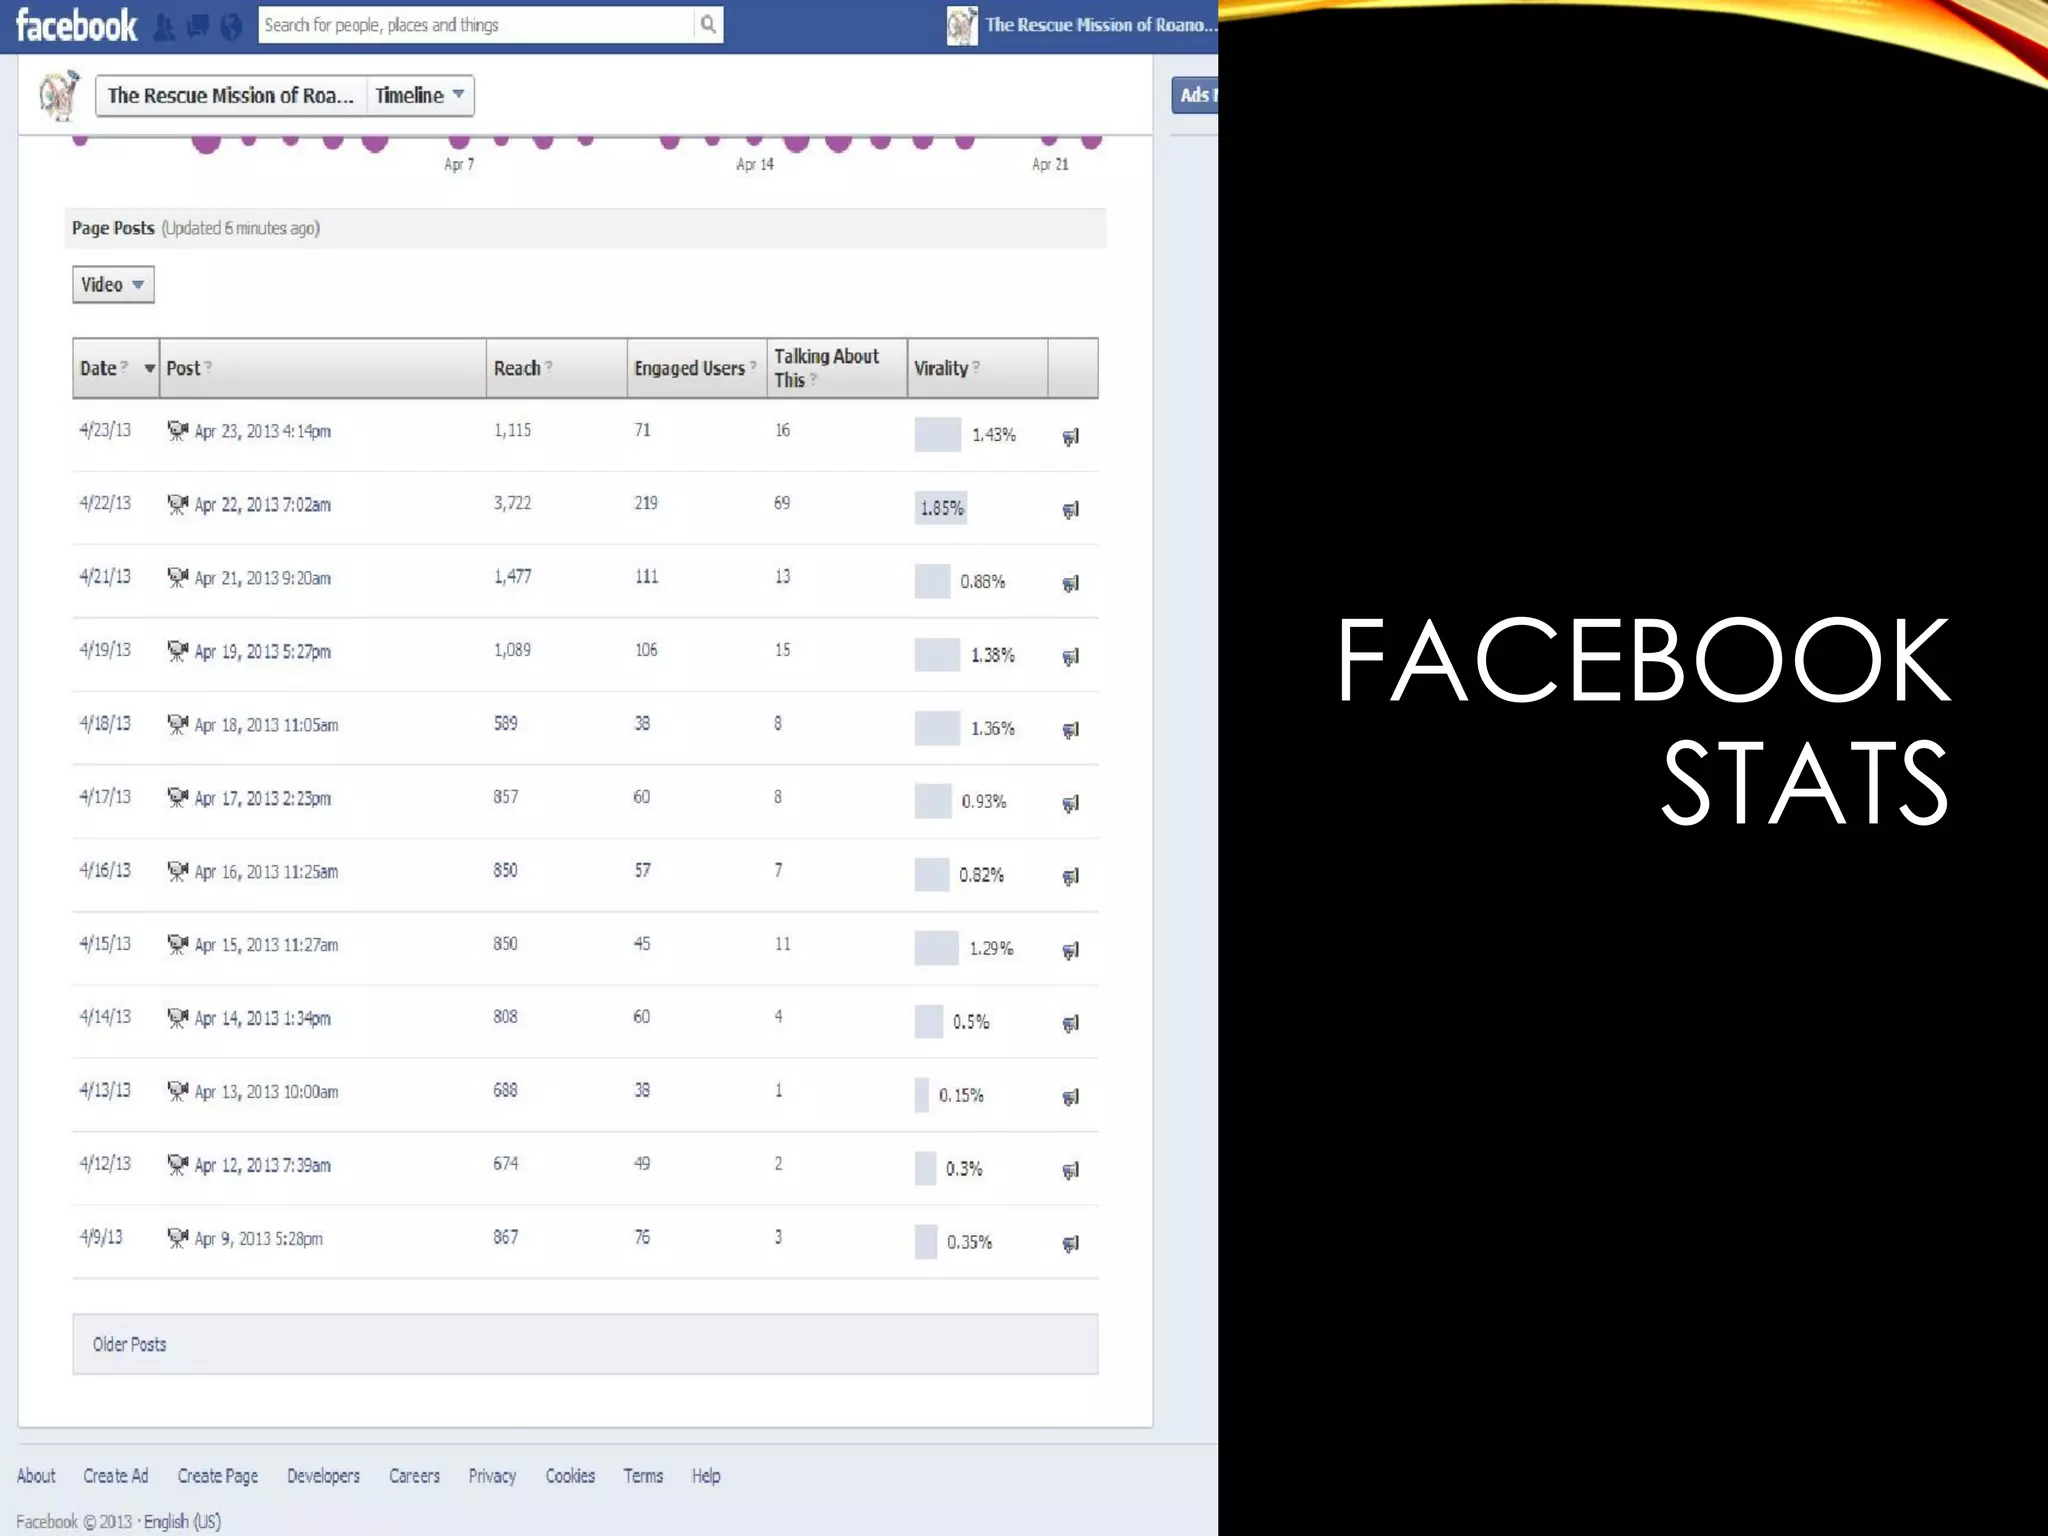Click video icon for Apr 14 post
Image resolution: width=2048 pixels, height=1536 pixels.
point(178,1019)
